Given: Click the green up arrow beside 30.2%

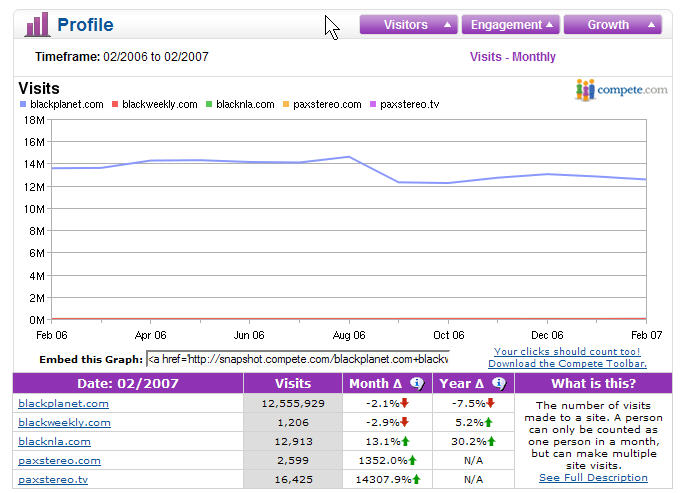Looking at the screenshot, I should [491, 441].
